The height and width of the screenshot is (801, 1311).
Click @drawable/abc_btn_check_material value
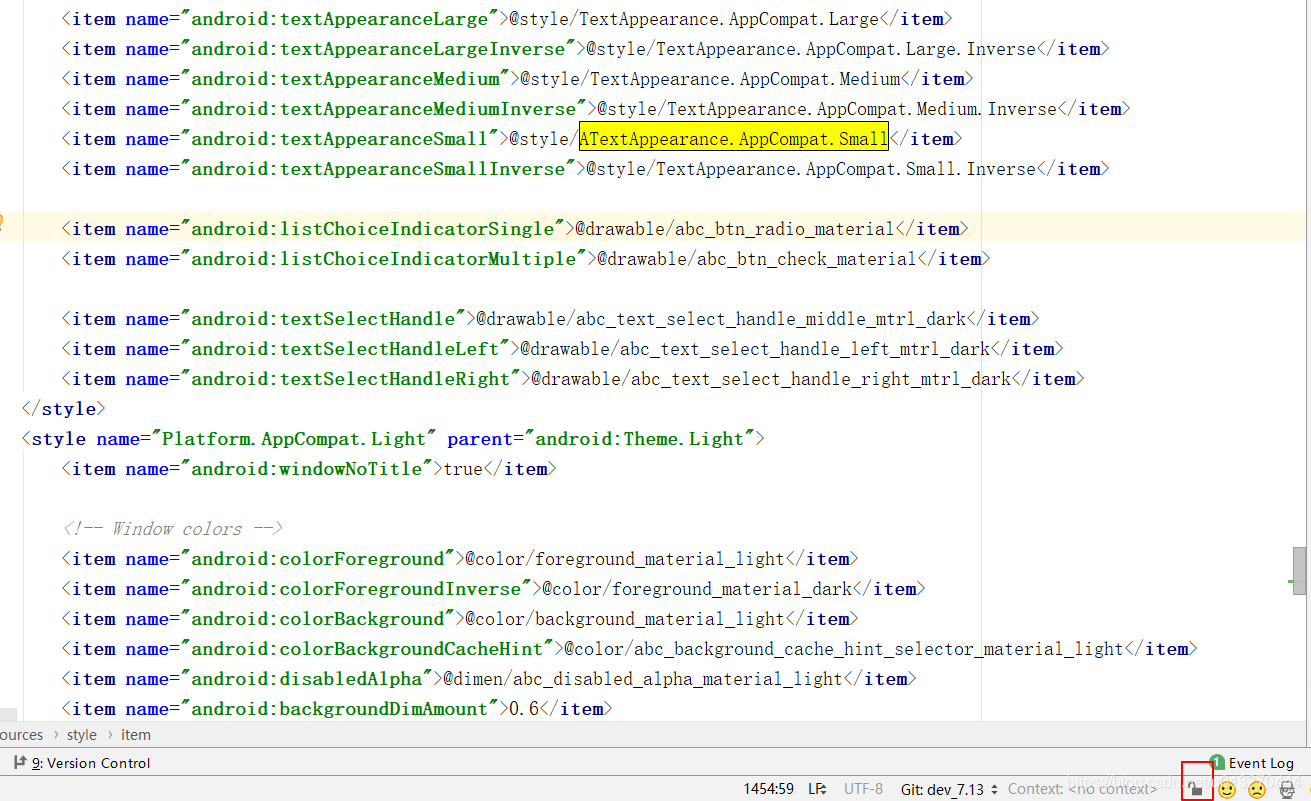[757, 259]
